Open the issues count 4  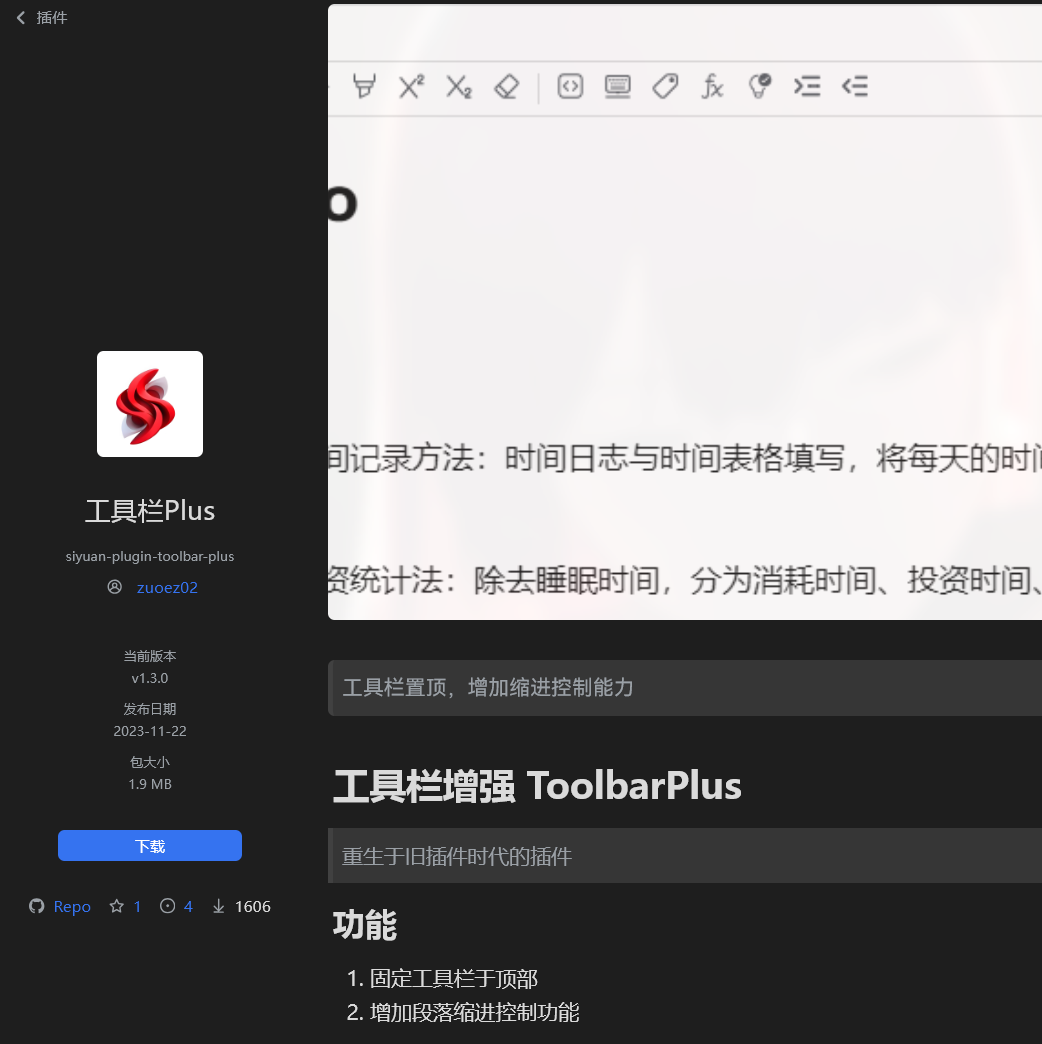click(x=188, y=906)
